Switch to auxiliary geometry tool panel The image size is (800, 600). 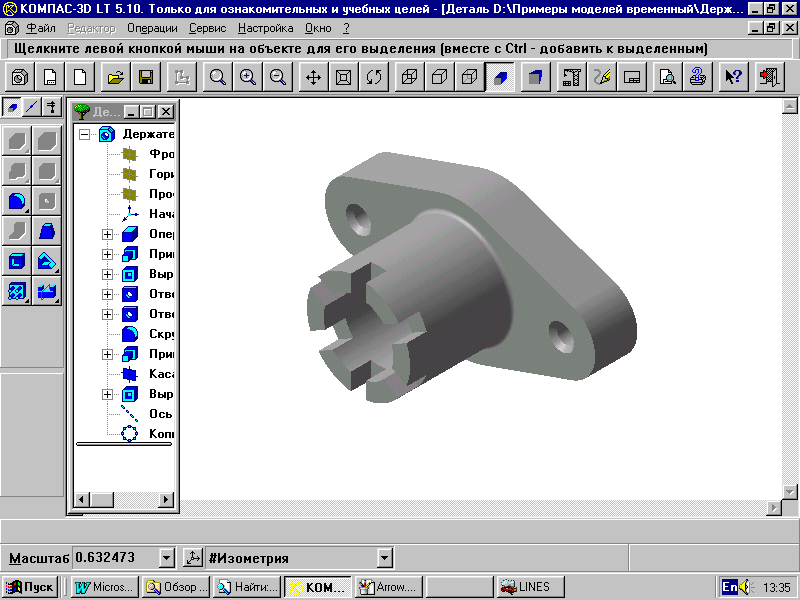32,107
